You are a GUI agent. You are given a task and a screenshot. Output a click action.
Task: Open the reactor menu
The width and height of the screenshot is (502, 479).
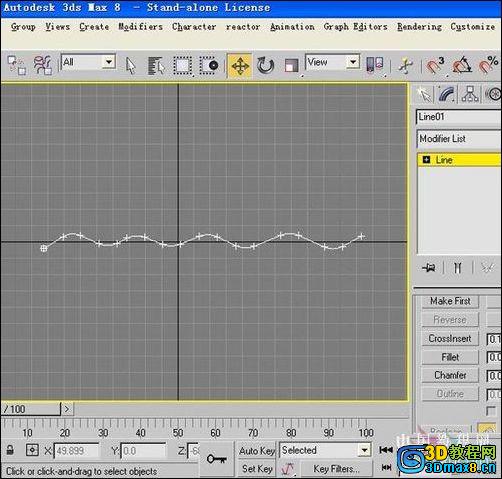(x=243, y=27)
